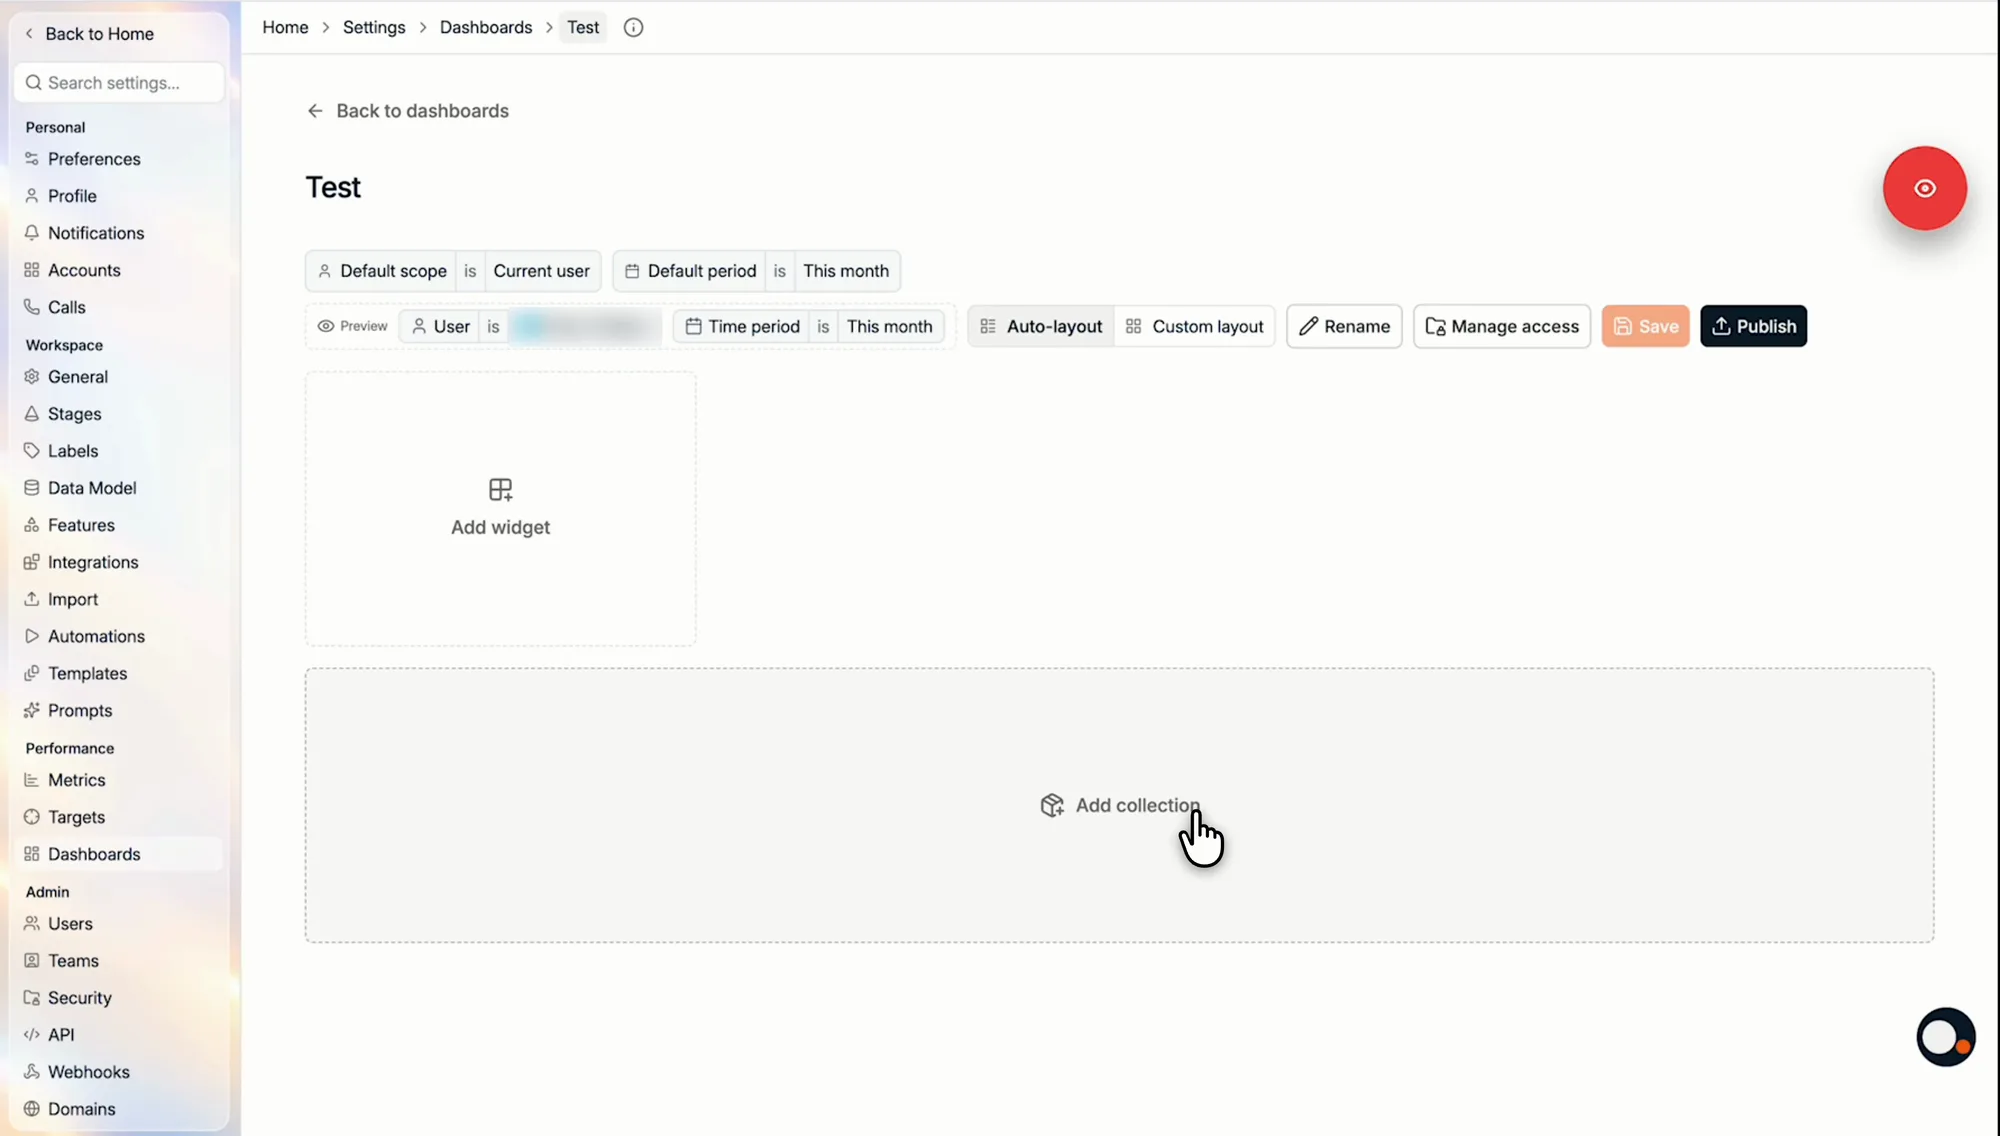Click the Data Model database icon
Viewport: 2000px width, 1136px height.
[32, 488]
